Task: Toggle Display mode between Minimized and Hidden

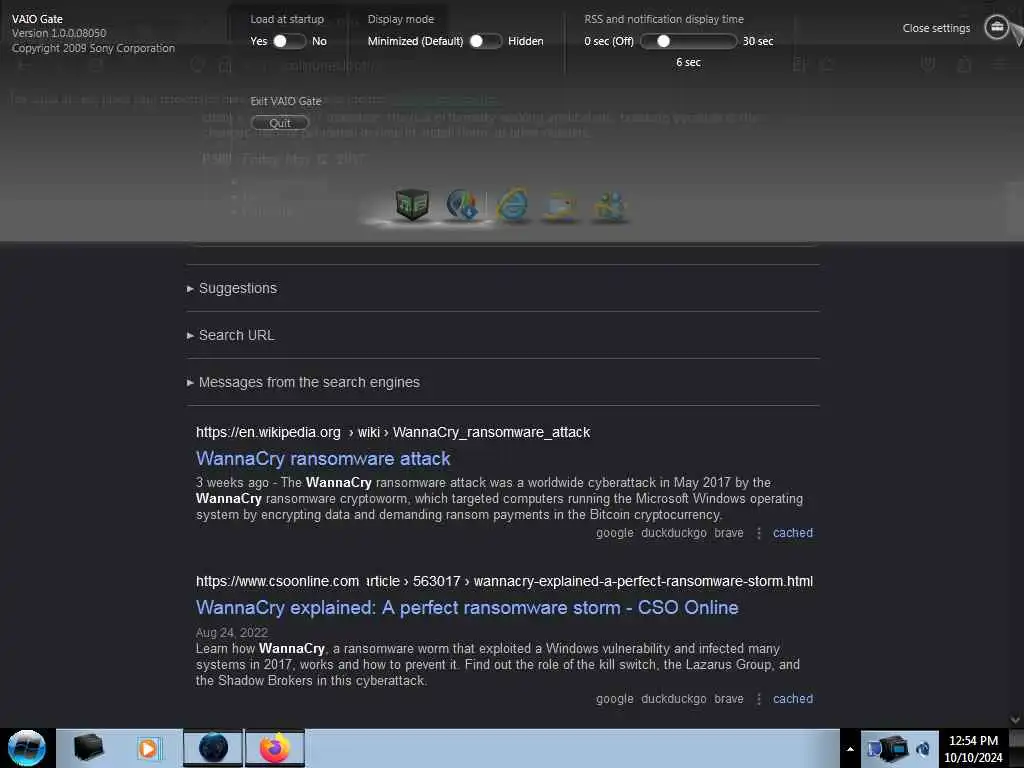Action: tap(485, 41)
